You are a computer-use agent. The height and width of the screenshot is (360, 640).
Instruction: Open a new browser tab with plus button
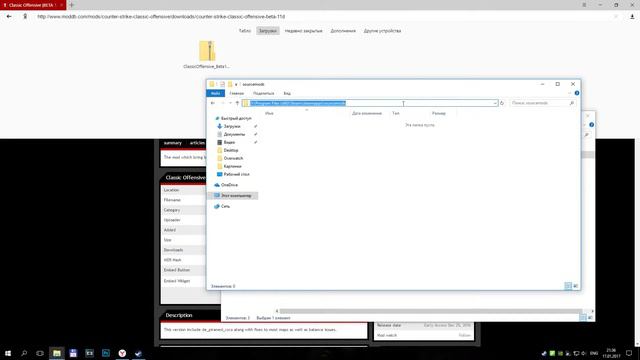point(72,5)
